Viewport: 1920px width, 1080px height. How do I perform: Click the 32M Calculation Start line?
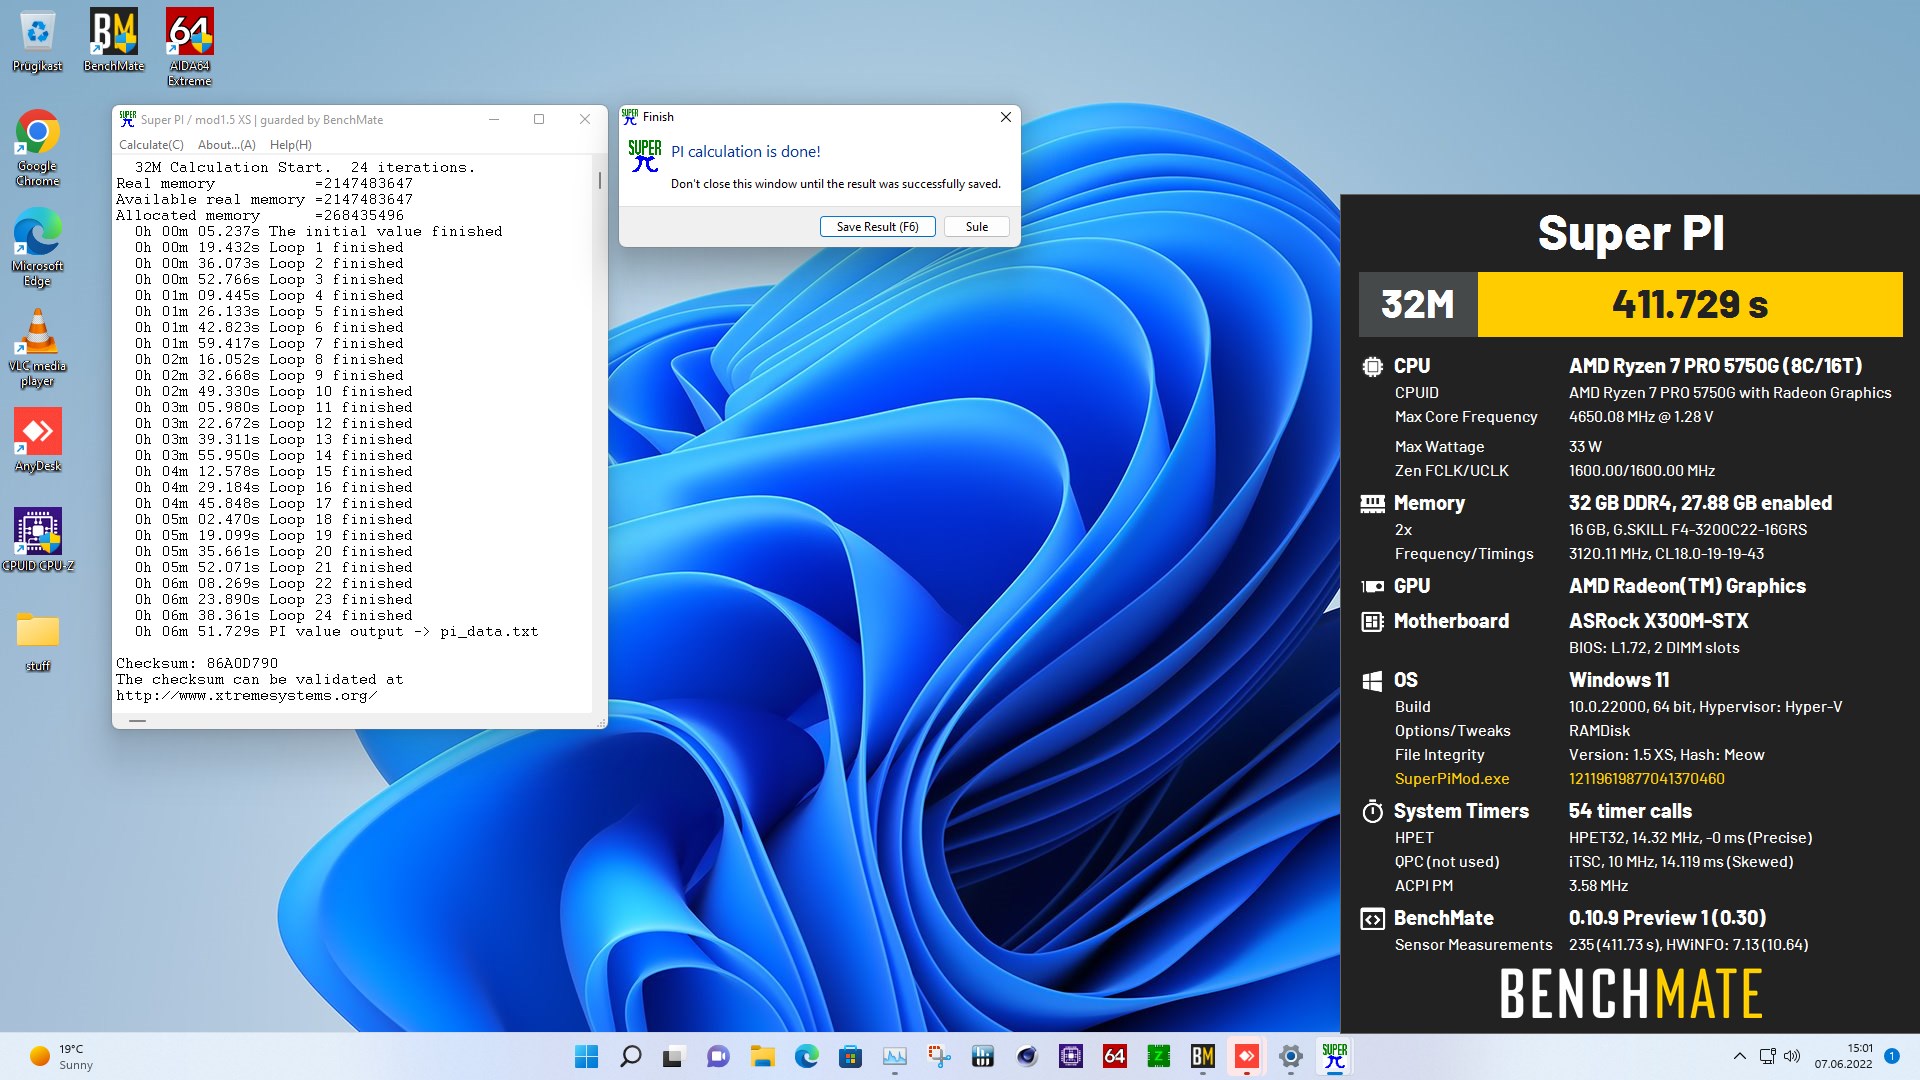click(305, 168)
